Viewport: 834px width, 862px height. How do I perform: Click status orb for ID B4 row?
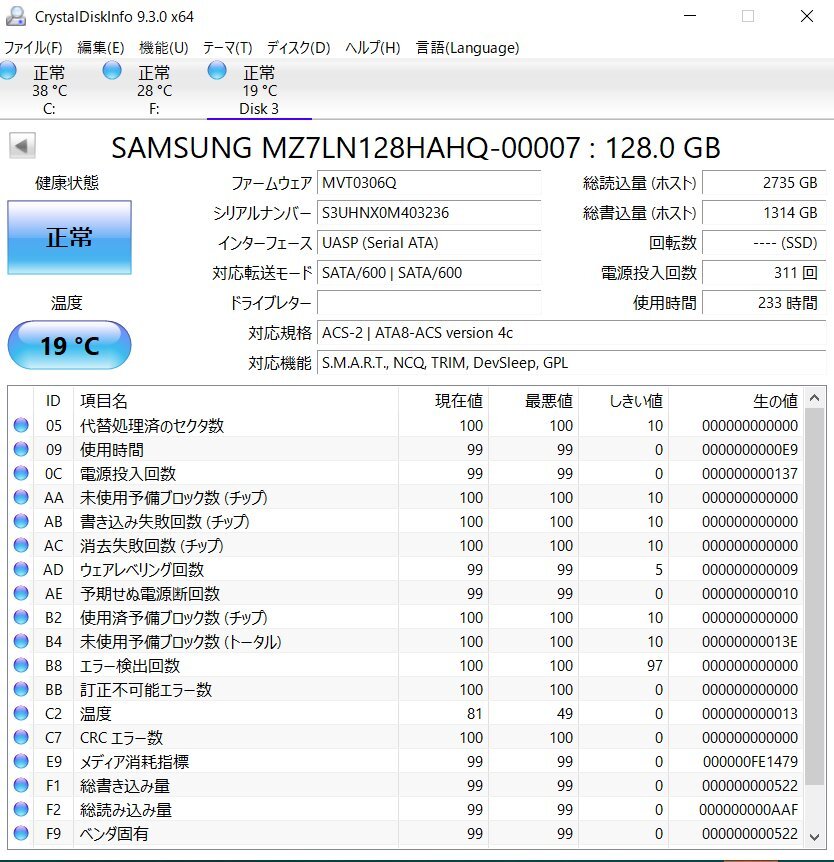point(21,641)
